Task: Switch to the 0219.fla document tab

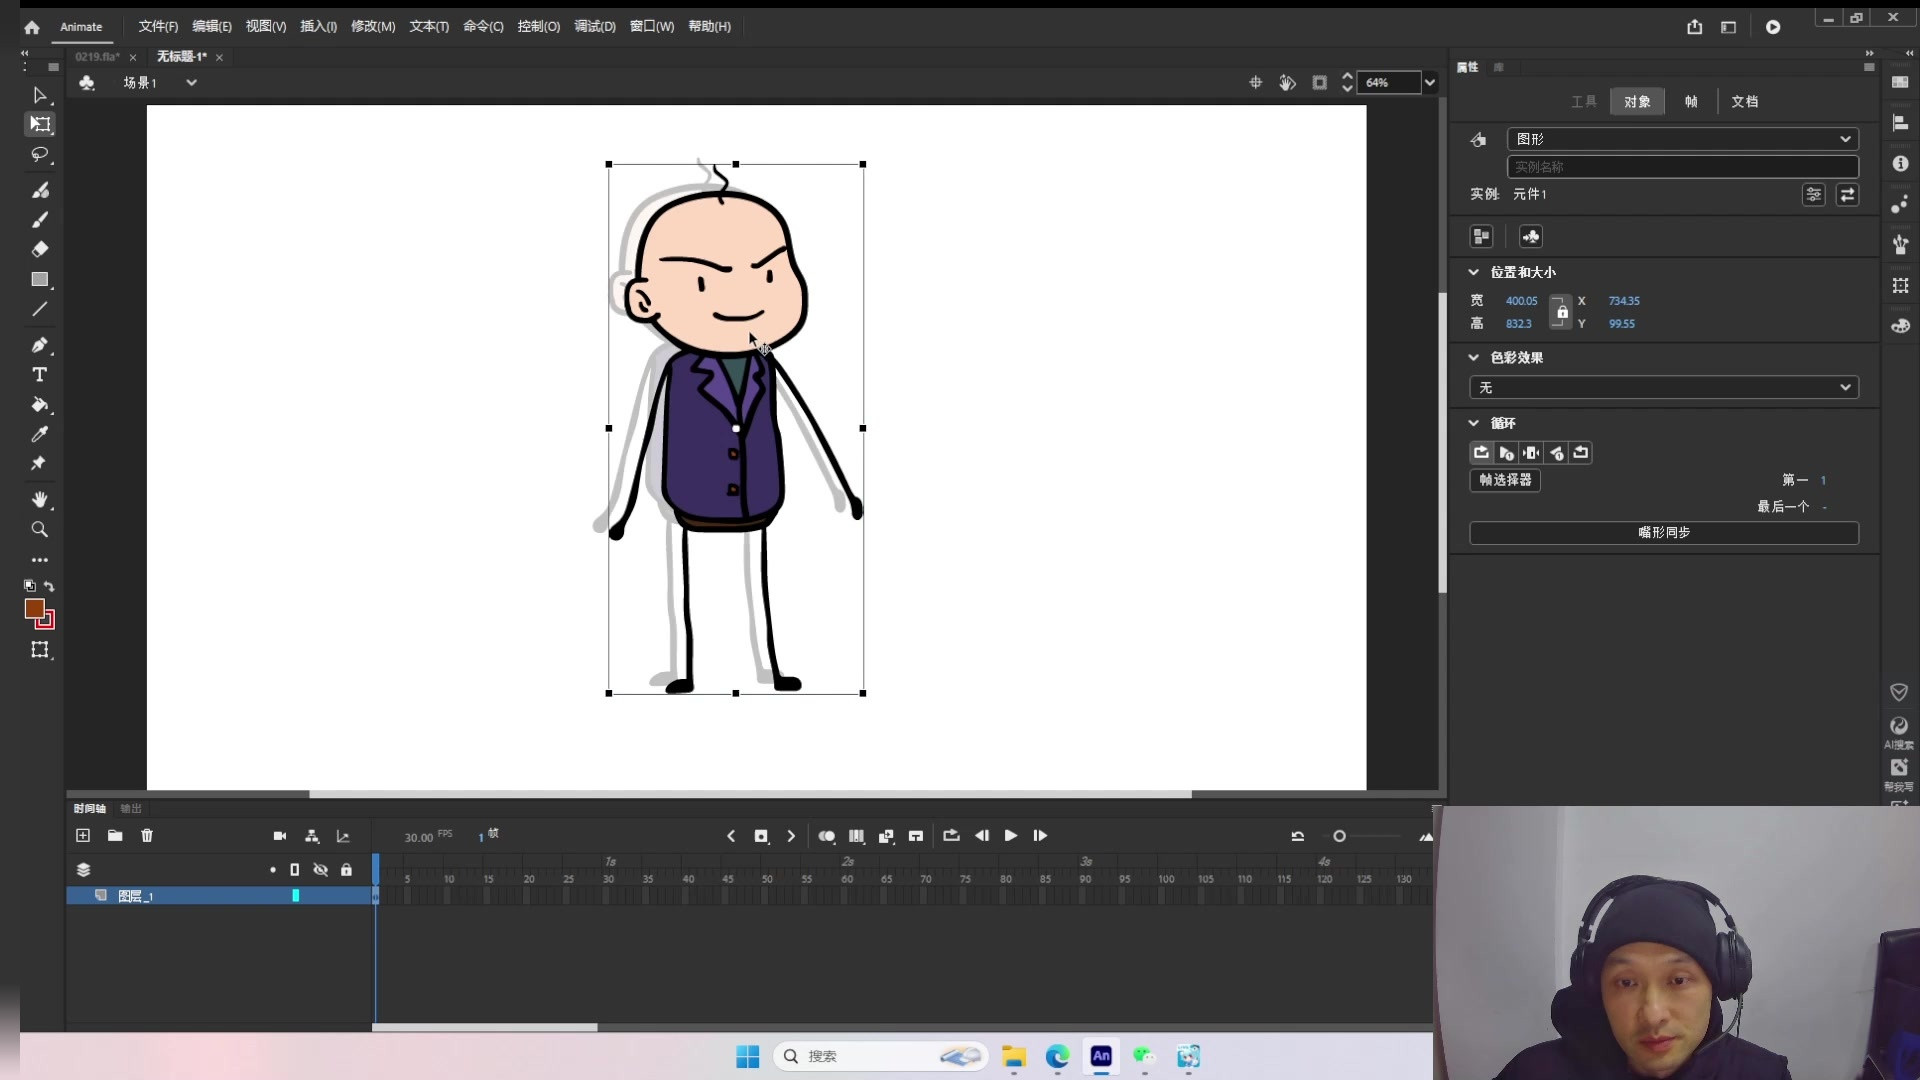Action: coord(97,57)
